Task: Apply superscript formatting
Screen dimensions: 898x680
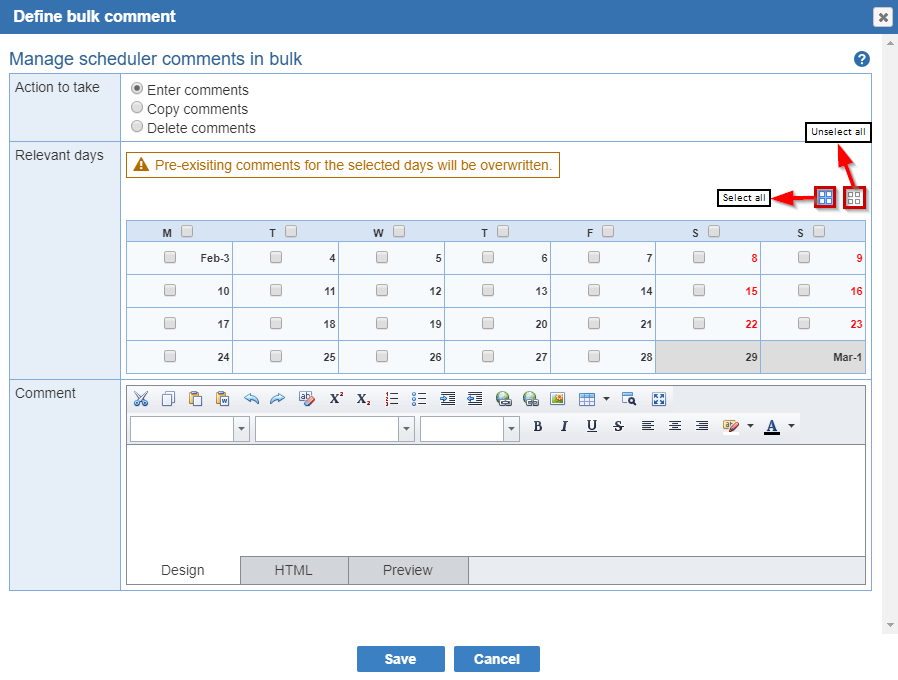Action: [336, 399]
